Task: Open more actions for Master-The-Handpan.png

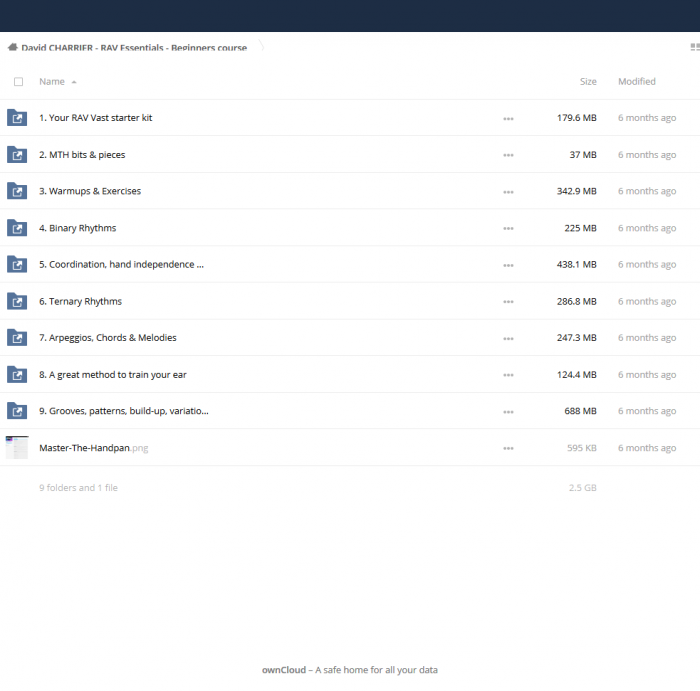Action: tap(508, 448)
